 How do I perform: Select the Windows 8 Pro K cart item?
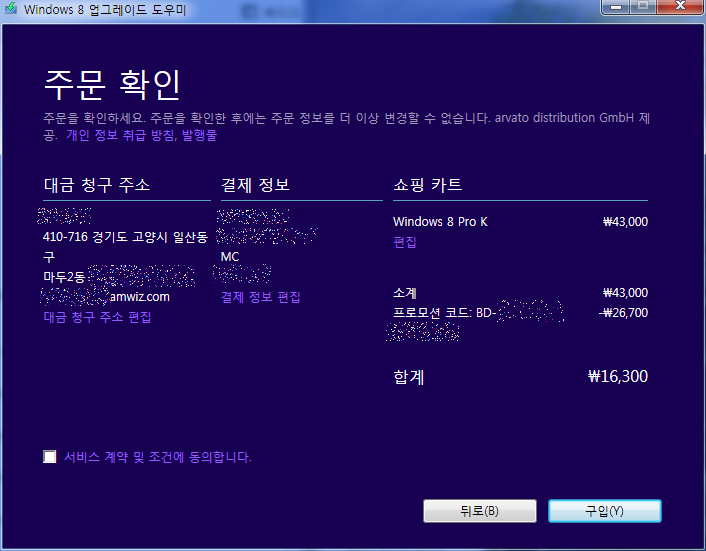(x=440, y=222)
